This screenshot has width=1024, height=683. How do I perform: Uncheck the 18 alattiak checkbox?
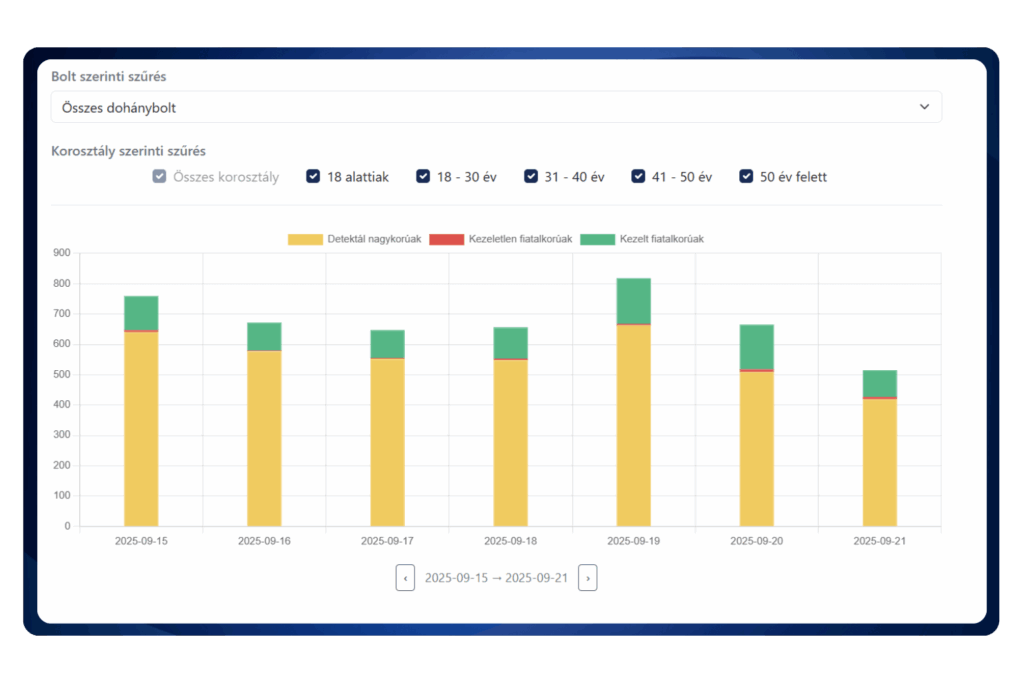tap(313, 177)
